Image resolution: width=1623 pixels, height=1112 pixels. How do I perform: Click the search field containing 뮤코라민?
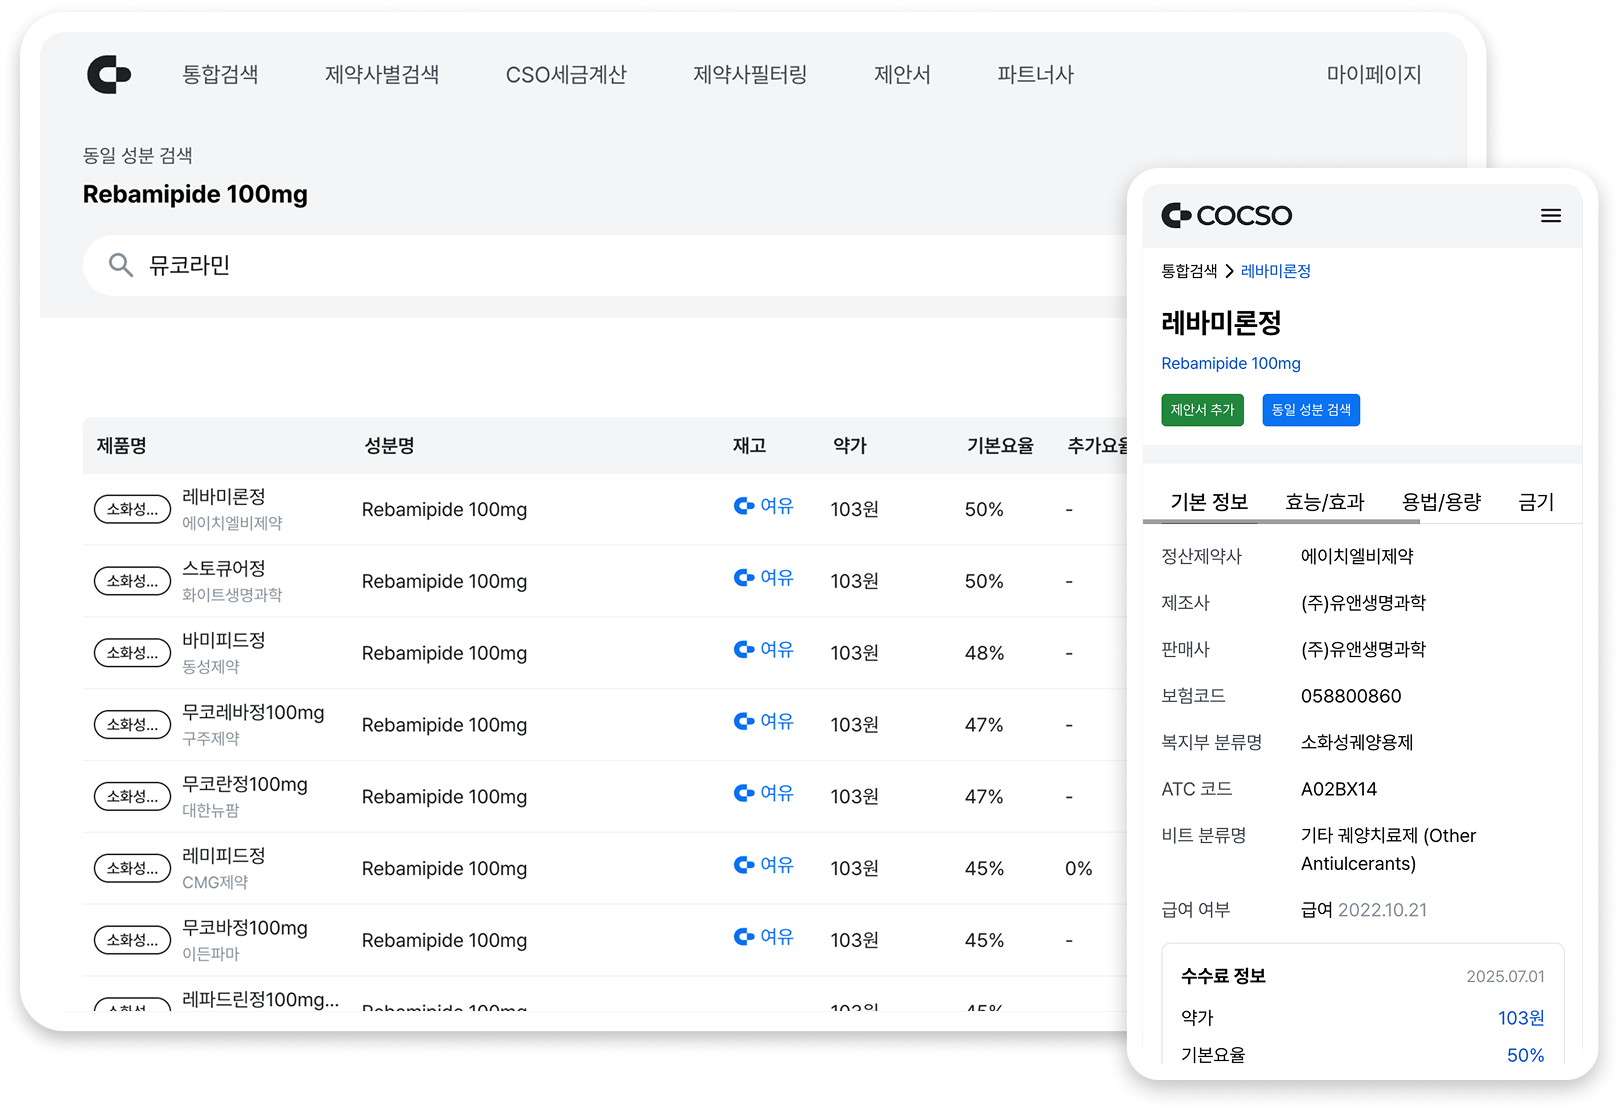pos(600,266)
